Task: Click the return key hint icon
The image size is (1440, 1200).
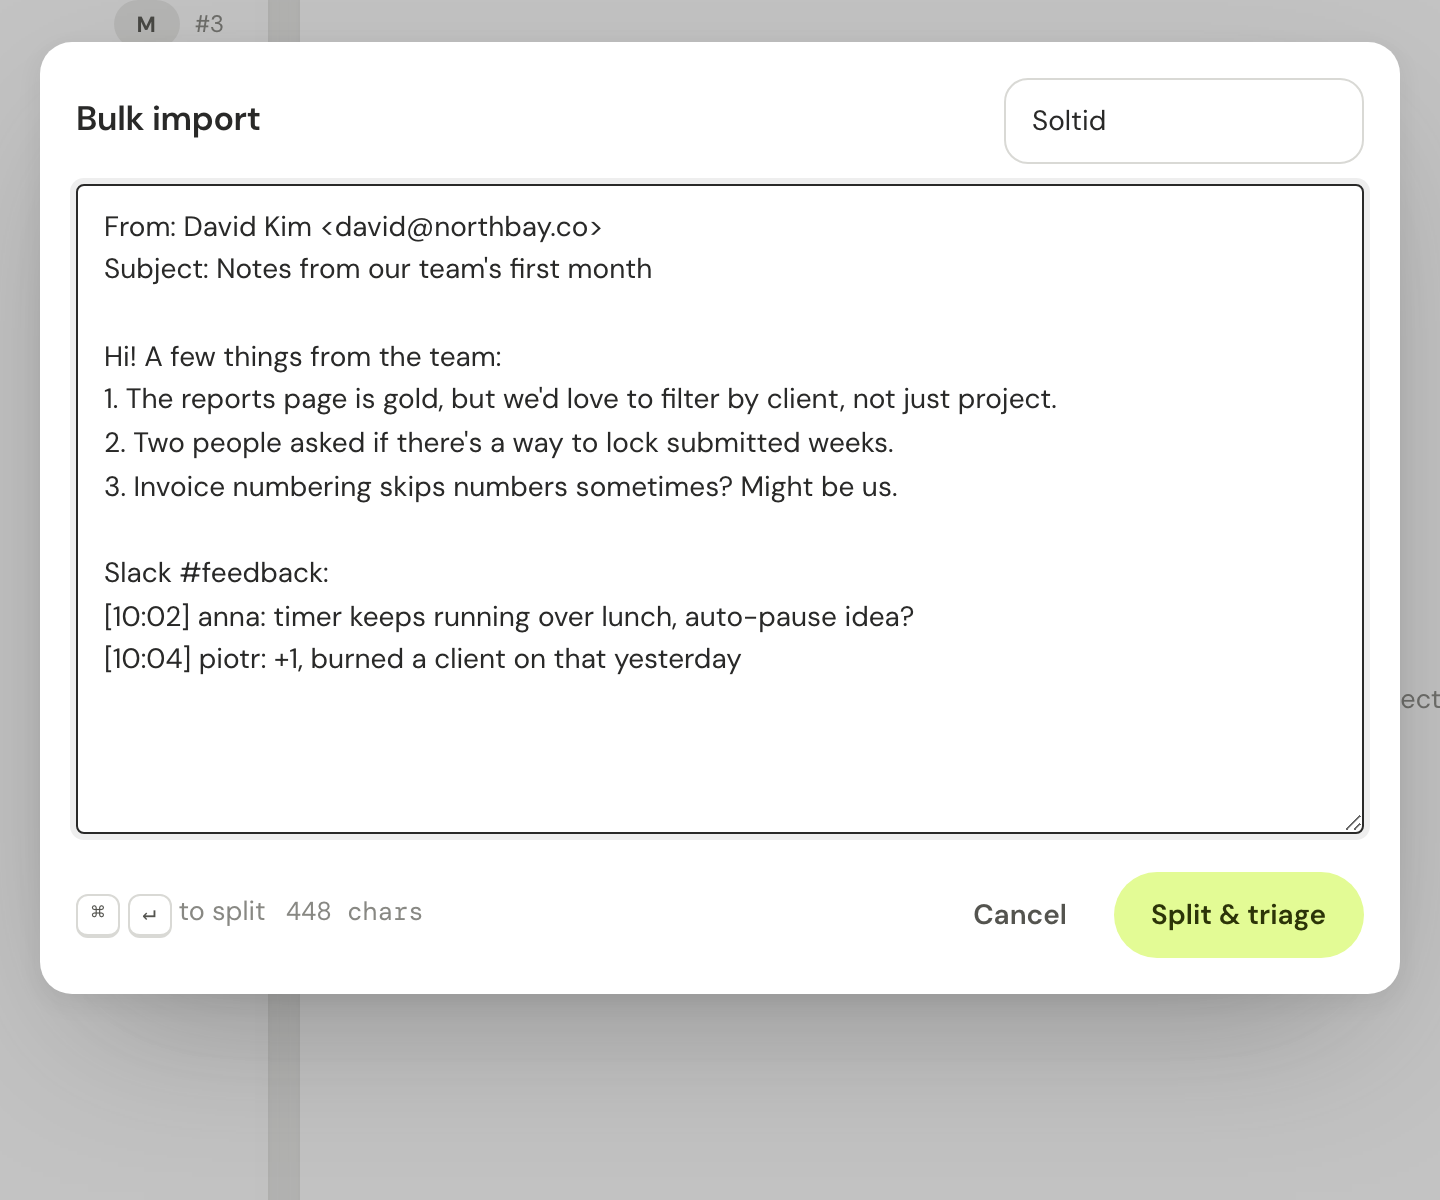Action: click(150, 915)
